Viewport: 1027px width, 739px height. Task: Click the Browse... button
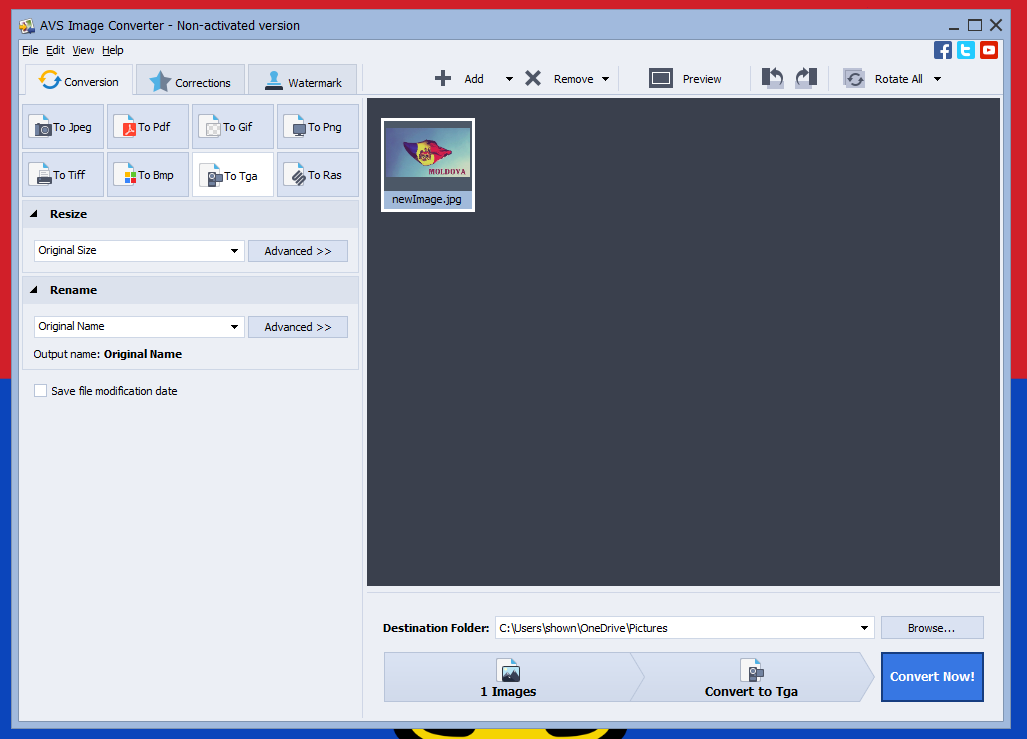[x=932, y=628]
